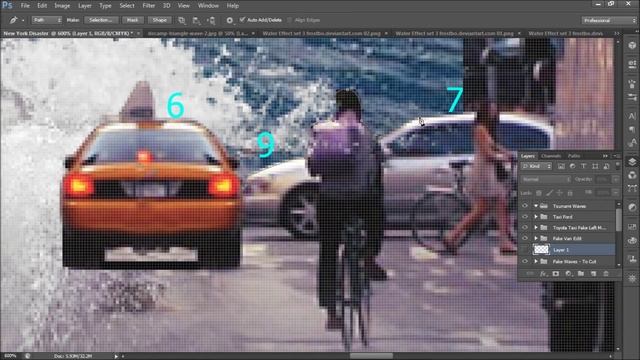Toggle the Align Edges checkbox

pos(290,20)
